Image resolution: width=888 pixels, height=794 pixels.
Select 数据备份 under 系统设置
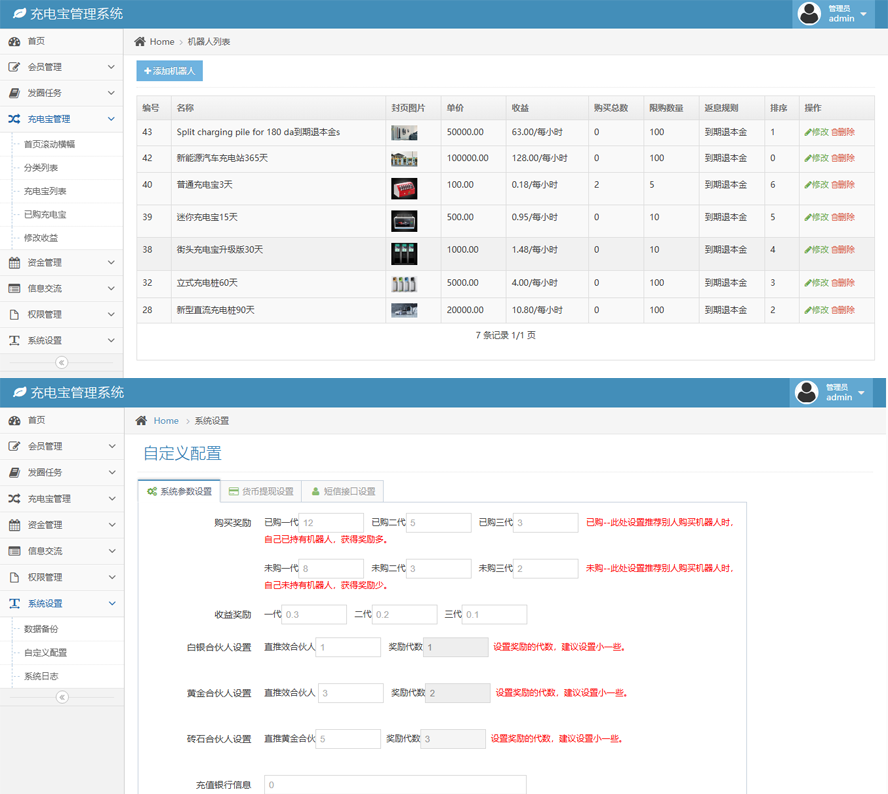[x=41, y=629]
